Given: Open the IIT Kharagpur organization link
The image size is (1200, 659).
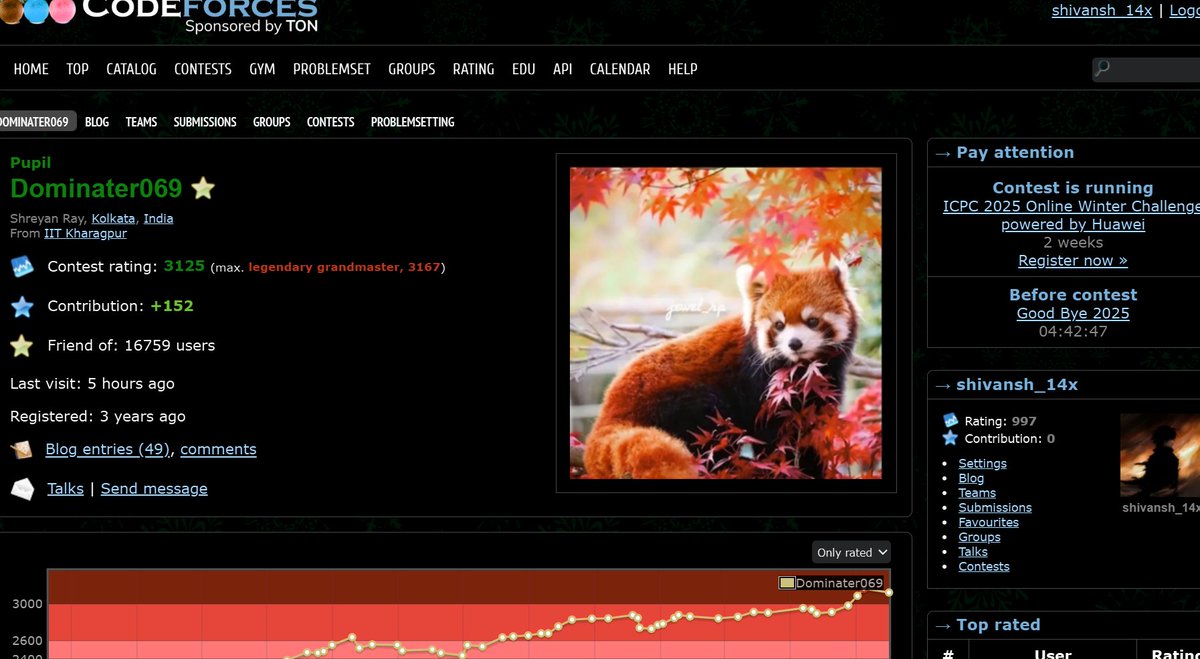Looking at the screenshot, I should click(x=85, y=233).
